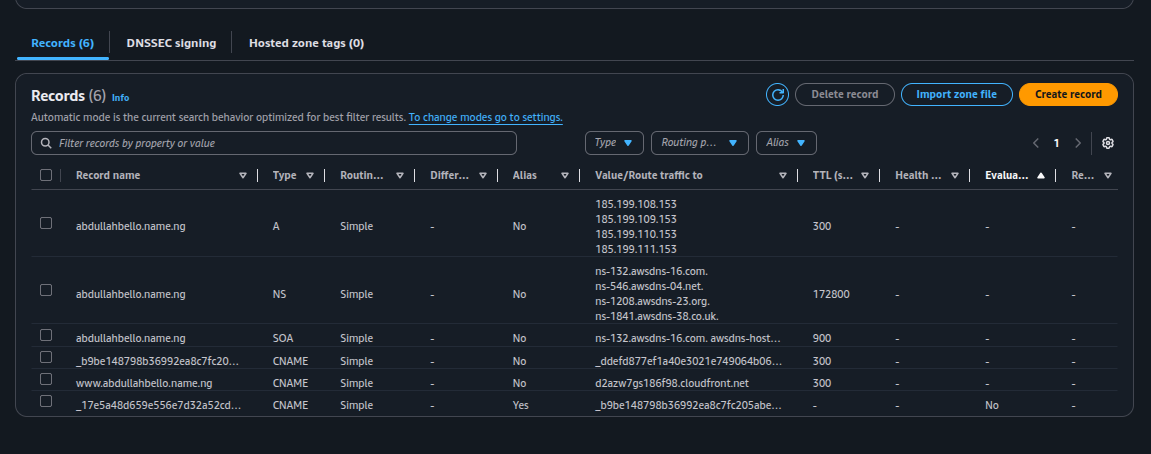Click the Delete record button
The image size is (1151, 454).
click(x=845, y=95)
